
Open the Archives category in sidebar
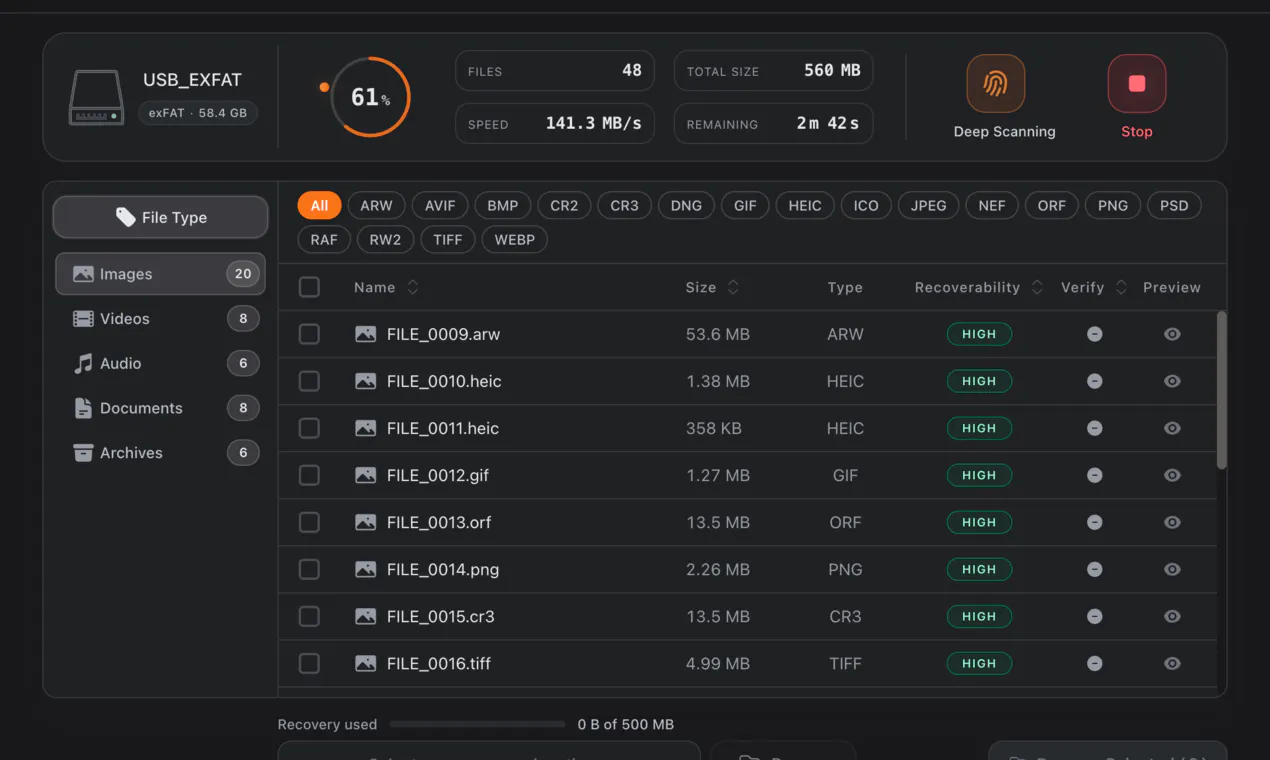click(x=160, y=453)
